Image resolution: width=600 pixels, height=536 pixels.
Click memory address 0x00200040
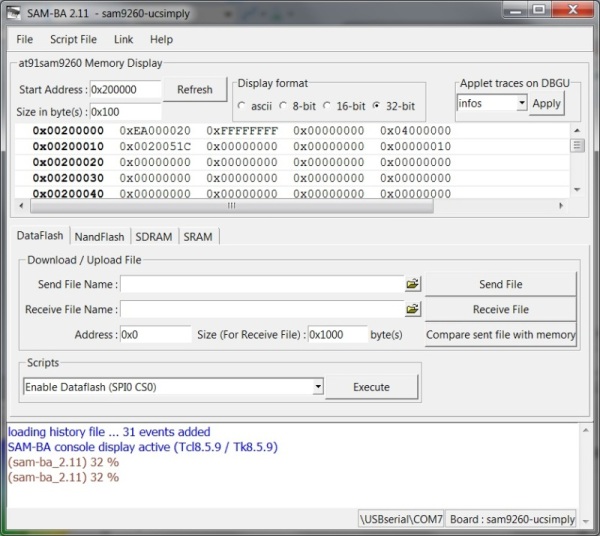click(68, 194)
